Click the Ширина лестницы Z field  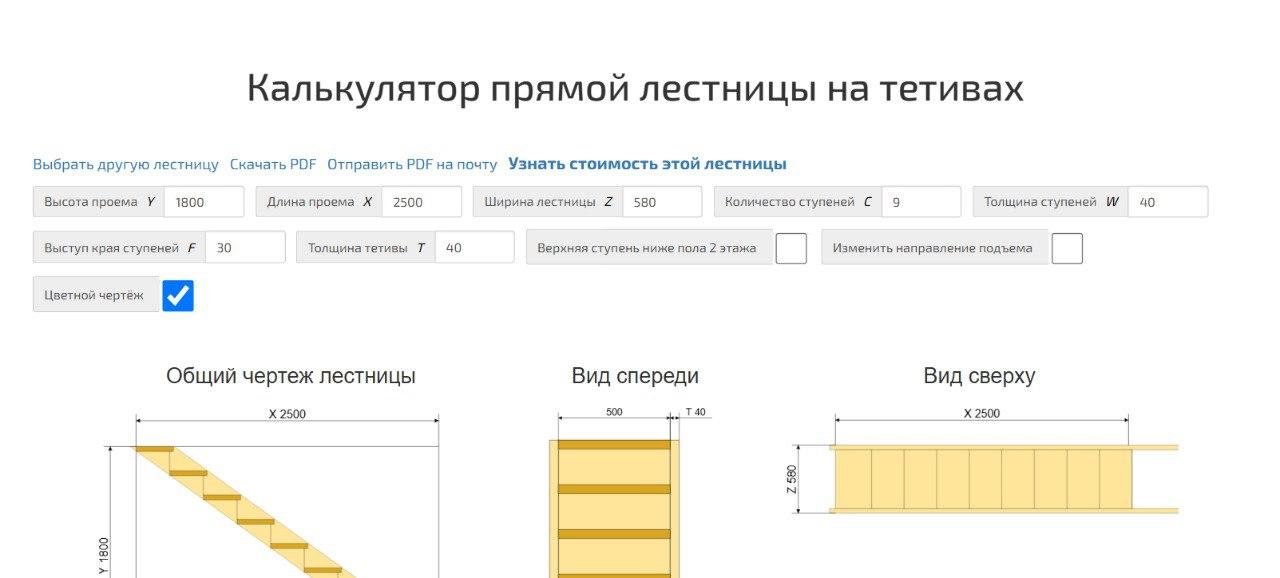click(662, 201)
